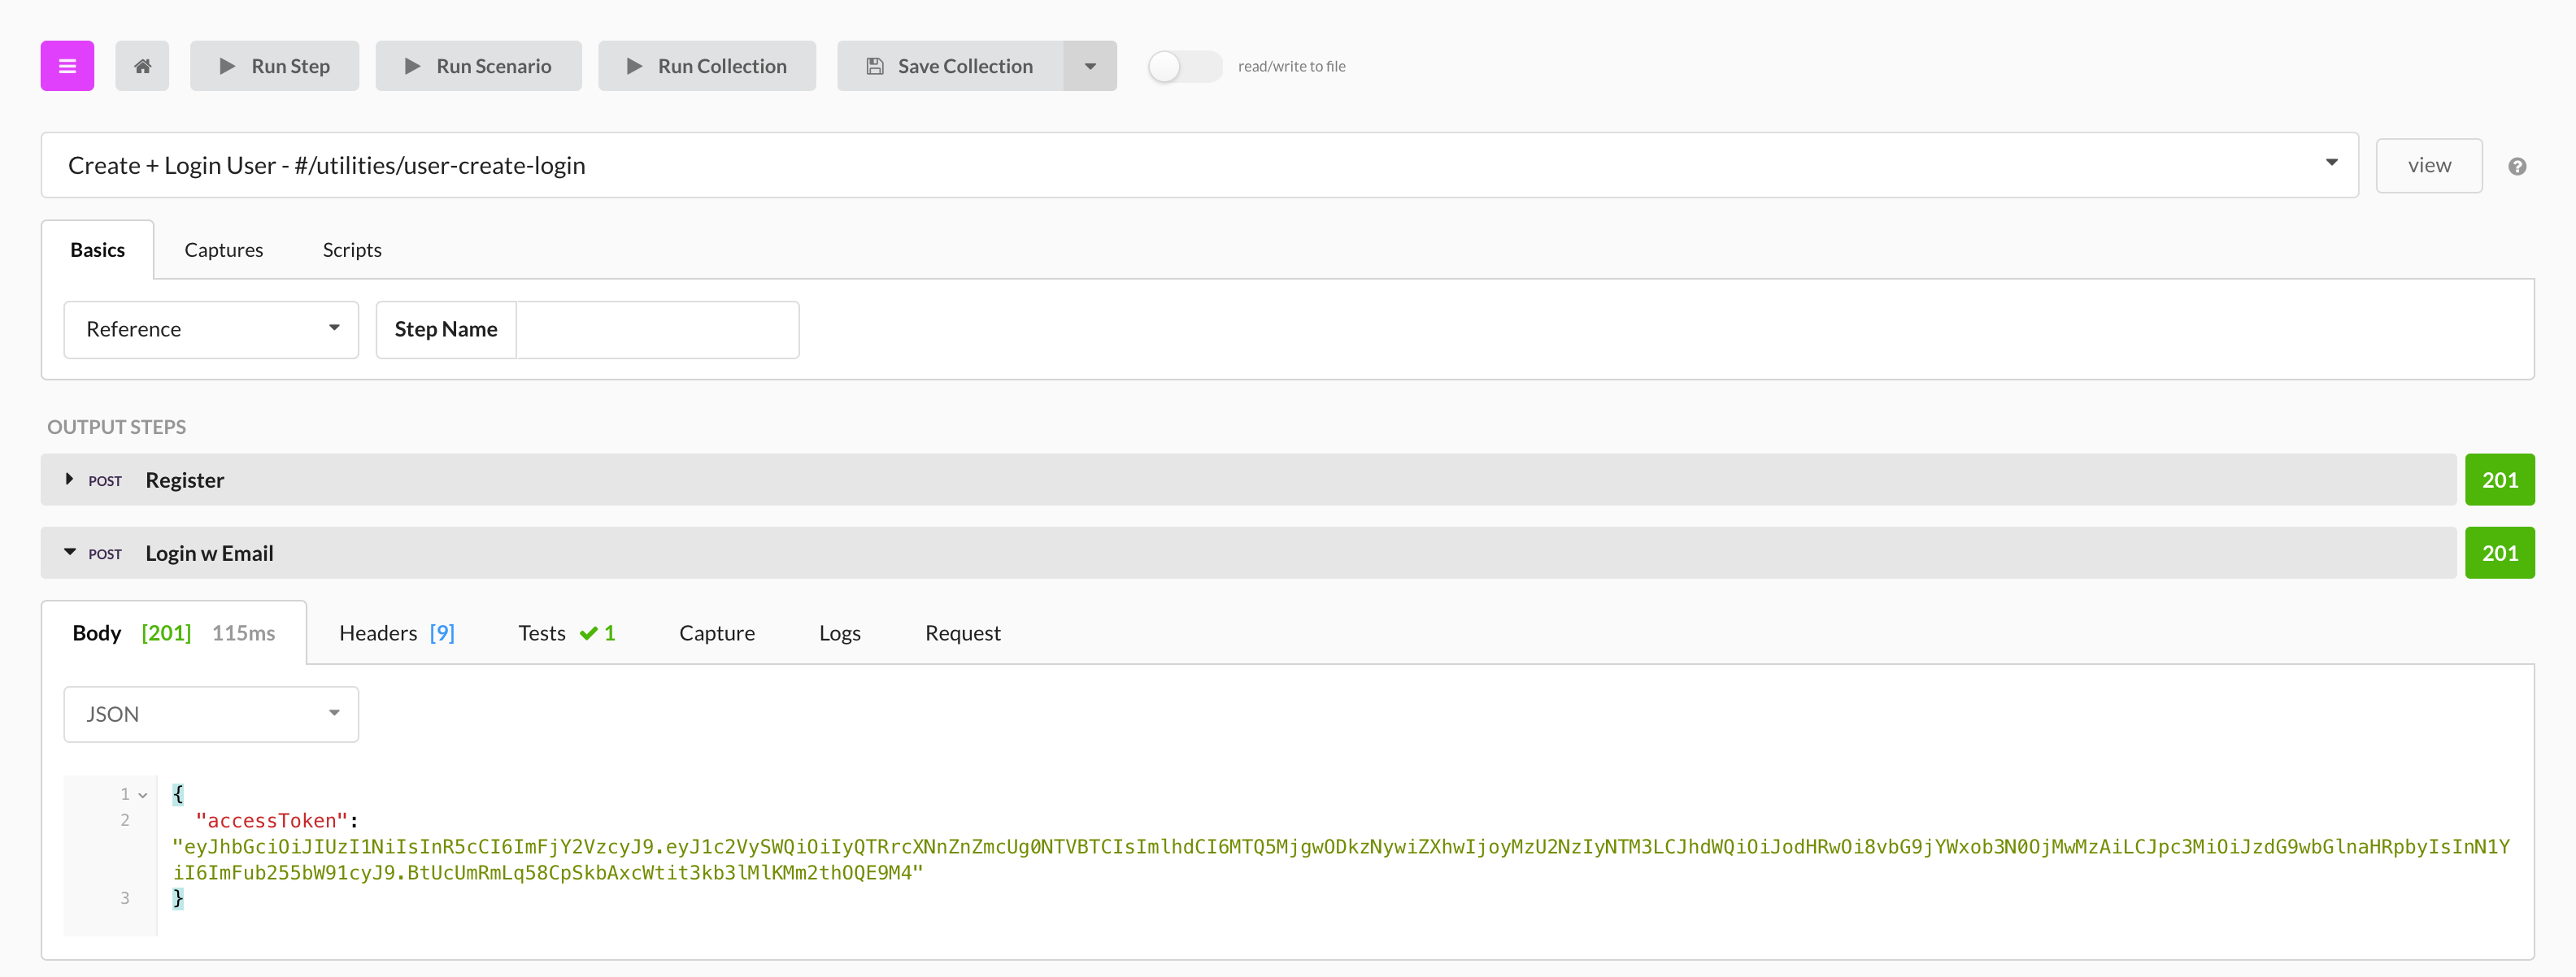Open the Reference type dropdown

point(211,329)
